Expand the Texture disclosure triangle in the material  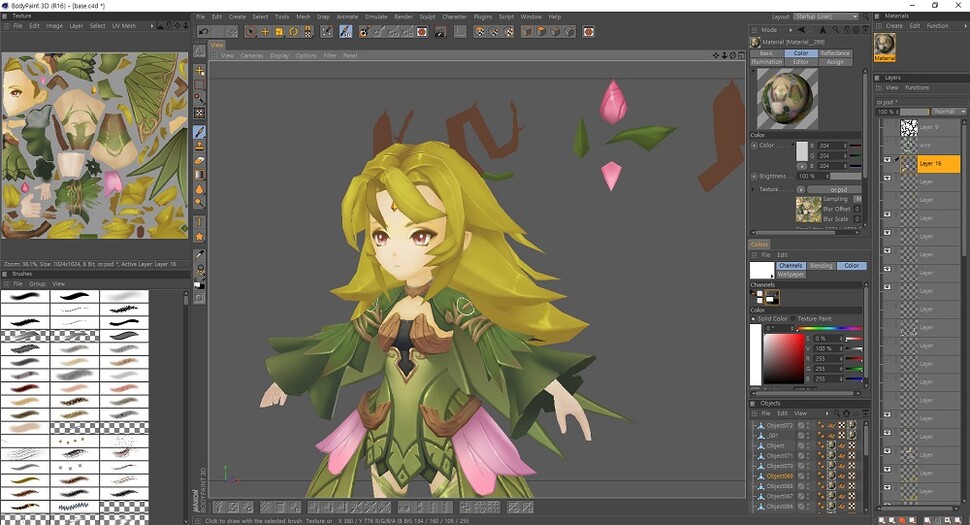point(753,189)
